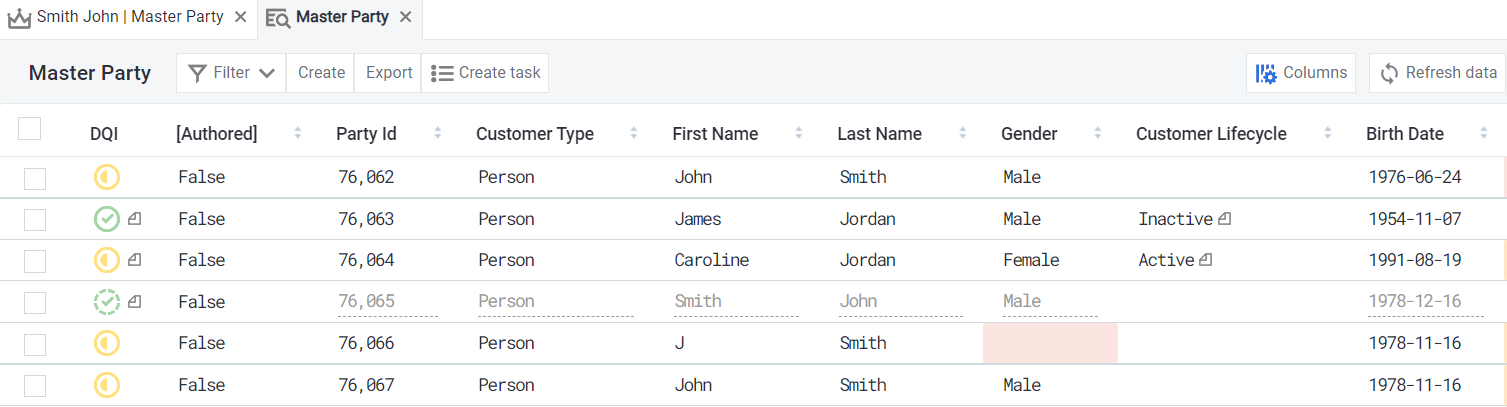Open the Columns settings
The width and height of the screenshot is (1507, 407).
point(1301,73)
